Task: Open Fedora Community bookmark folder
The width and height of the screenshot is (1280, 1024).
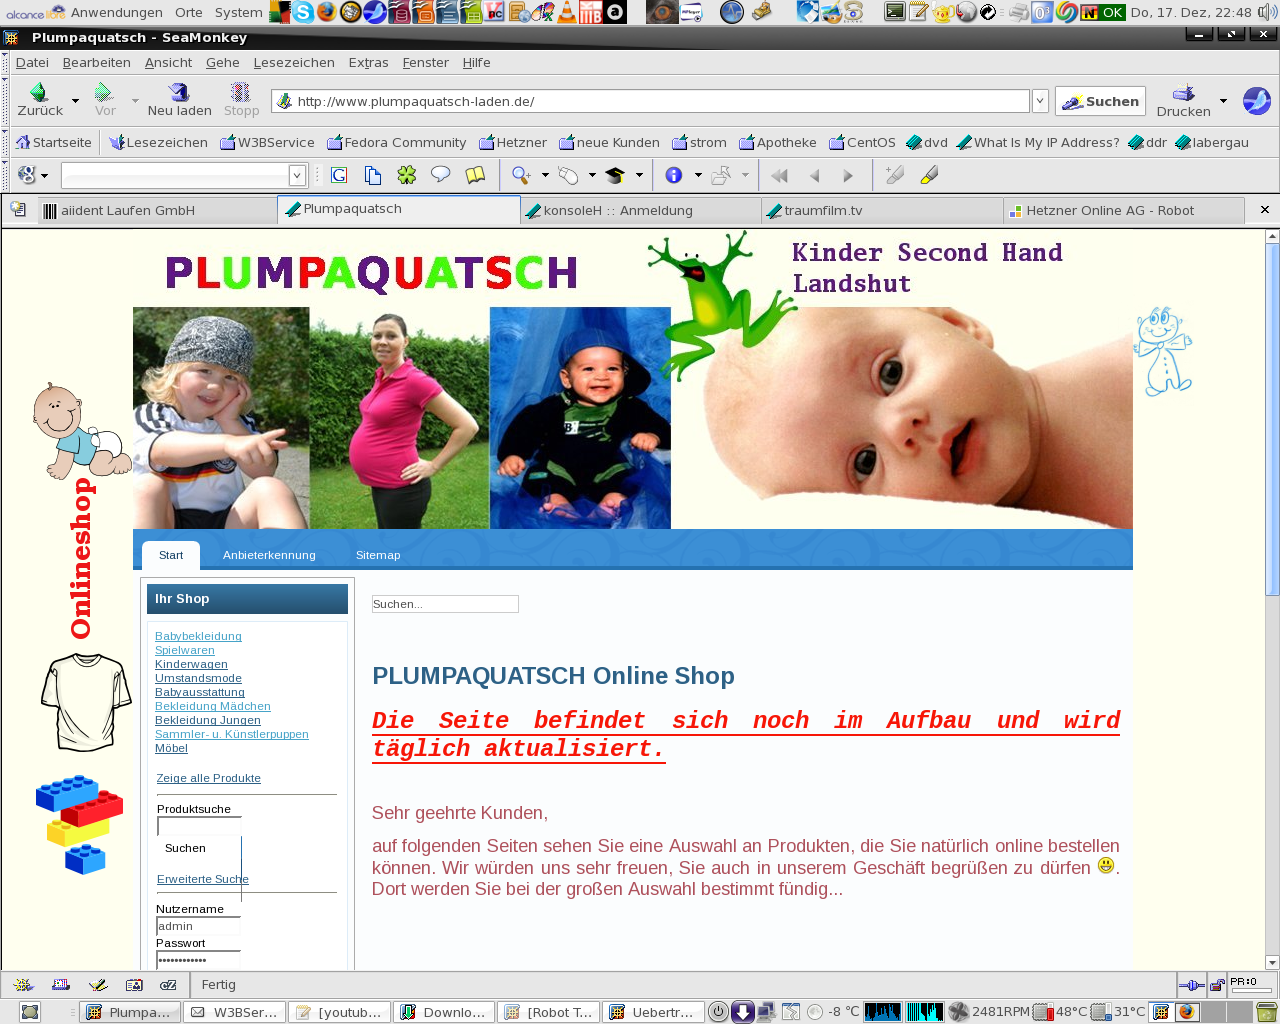Action: (397, 142)
